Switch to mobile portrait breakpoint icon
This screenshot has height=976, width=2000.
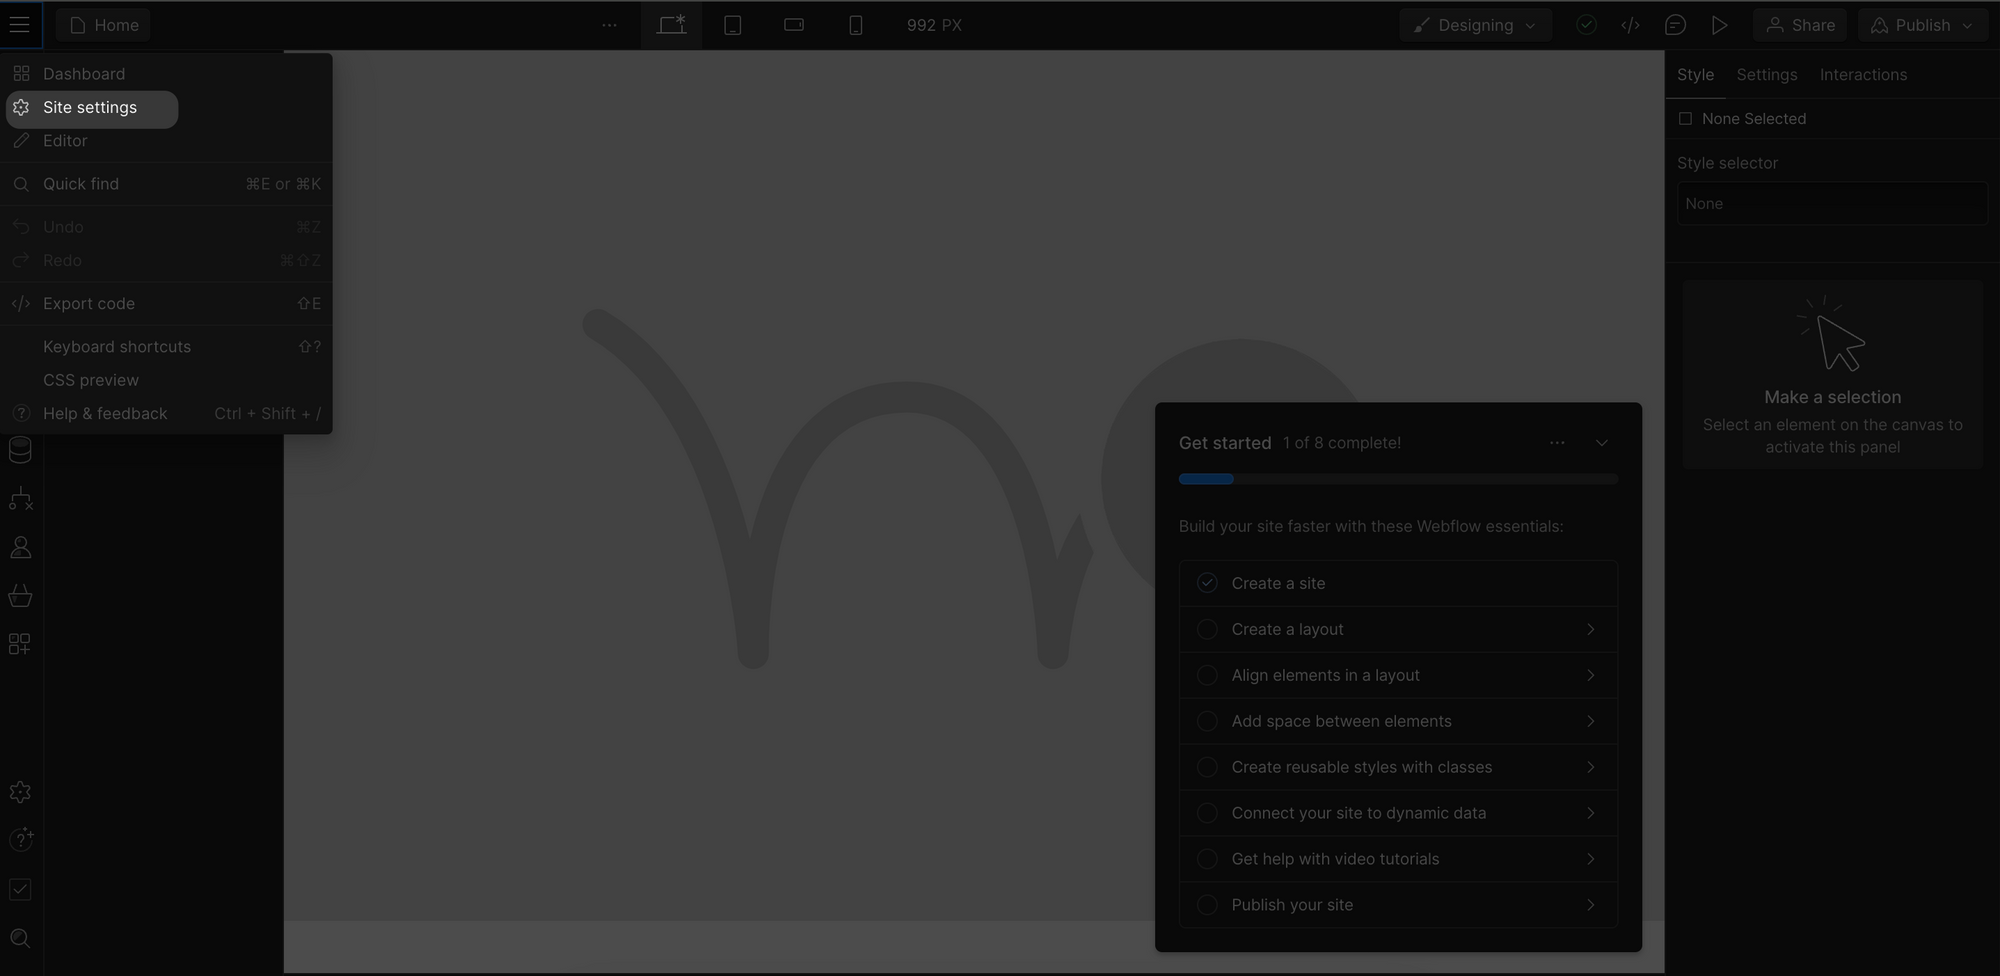point(855,25)
